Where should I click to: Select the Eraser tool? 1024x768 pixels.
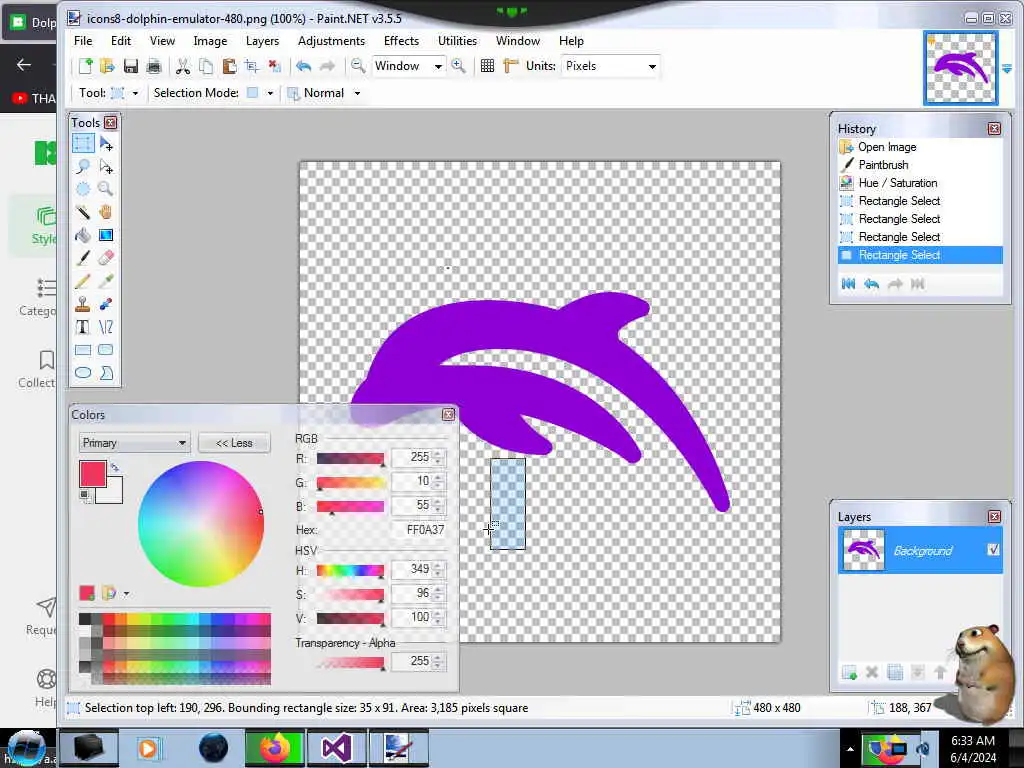(106, 258)
